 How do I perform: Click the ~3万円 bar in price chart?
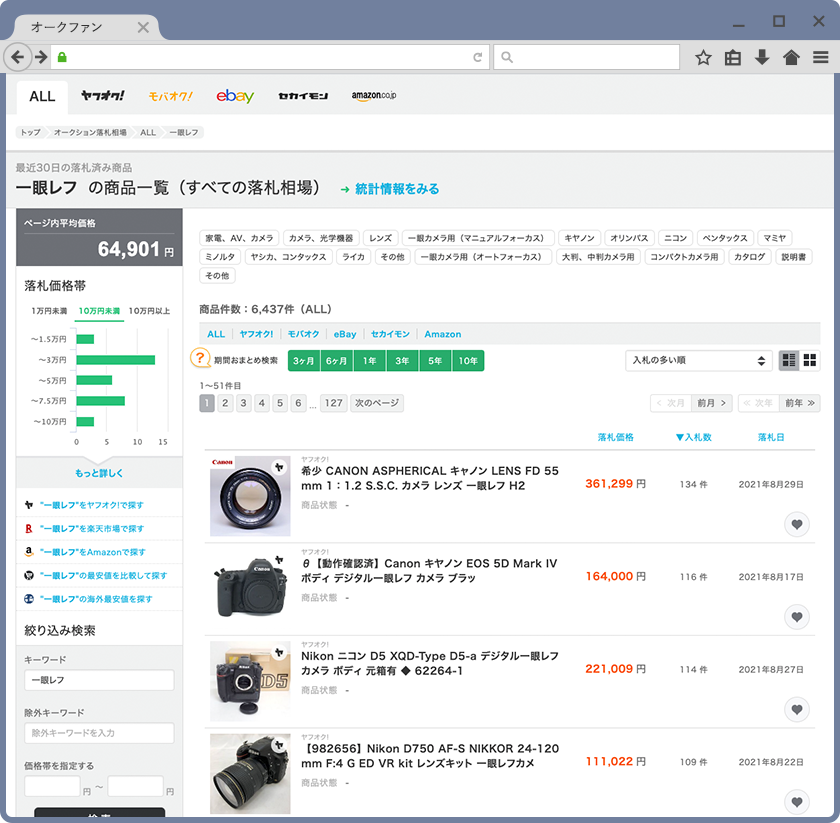(115, 360)
